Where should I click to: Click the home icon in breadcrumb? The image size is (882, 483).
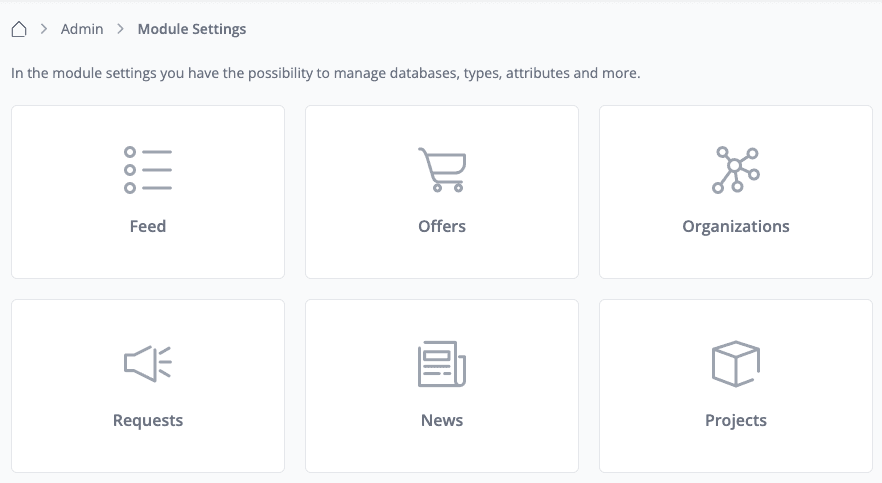[x=19, y=29]
